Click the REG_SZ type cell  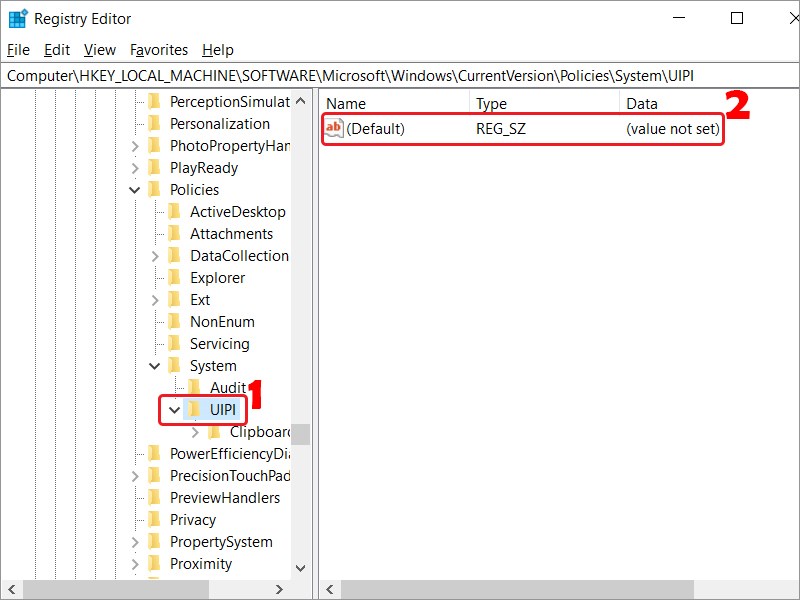tap(501, 129)
